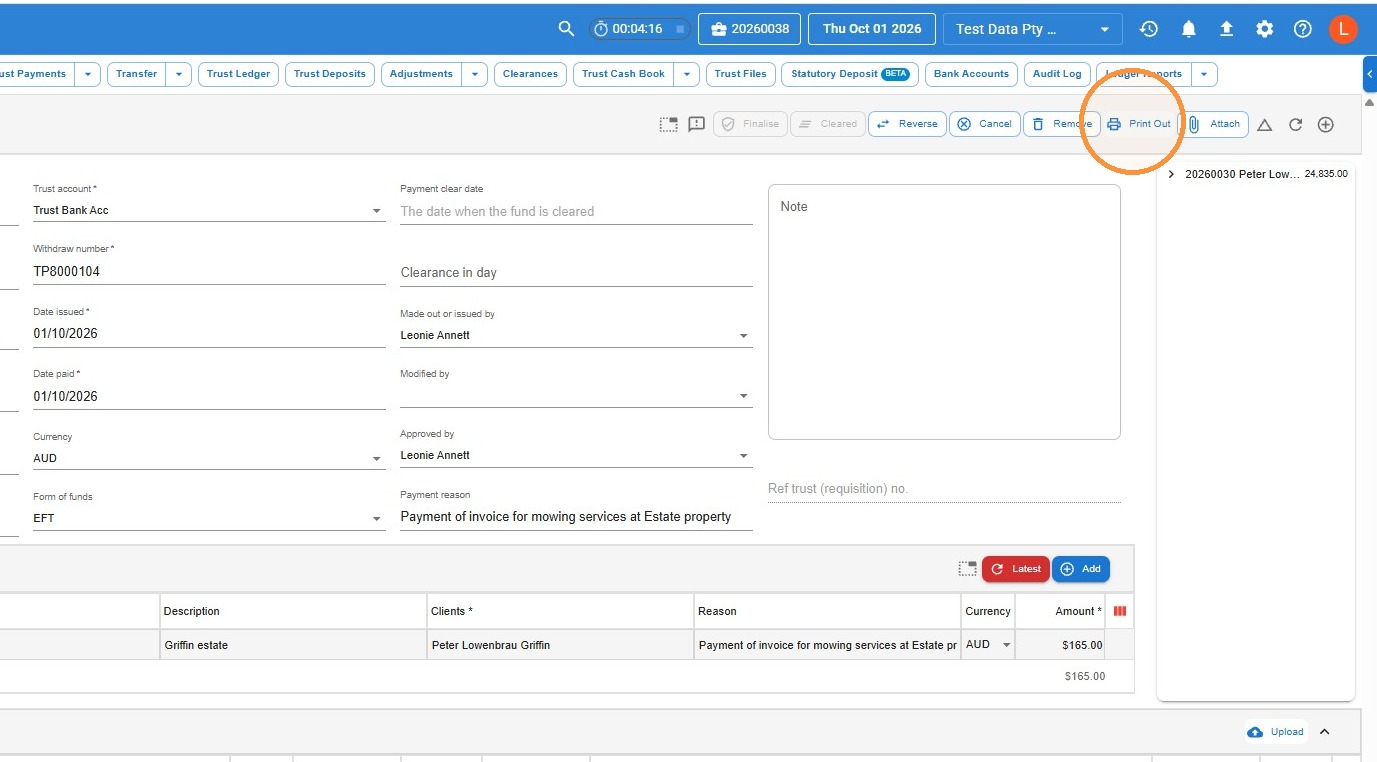Open the Trust Payments dropdown arrow
The width and height of the screenshot is (1377, 762).
[x=88, y=74]
